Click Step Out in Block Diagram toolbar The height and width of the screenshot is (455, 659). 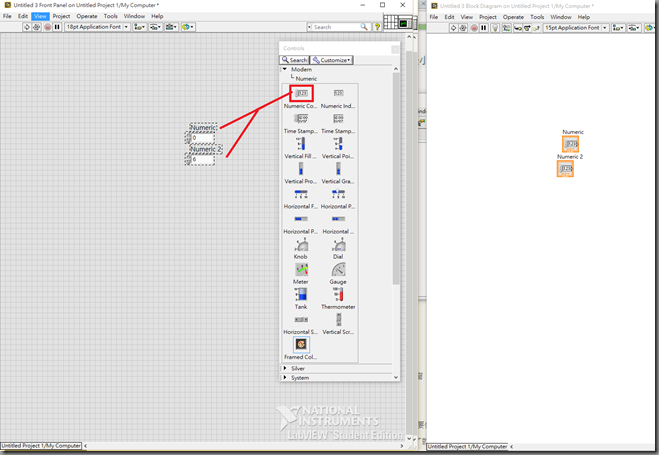coord(536,28)
